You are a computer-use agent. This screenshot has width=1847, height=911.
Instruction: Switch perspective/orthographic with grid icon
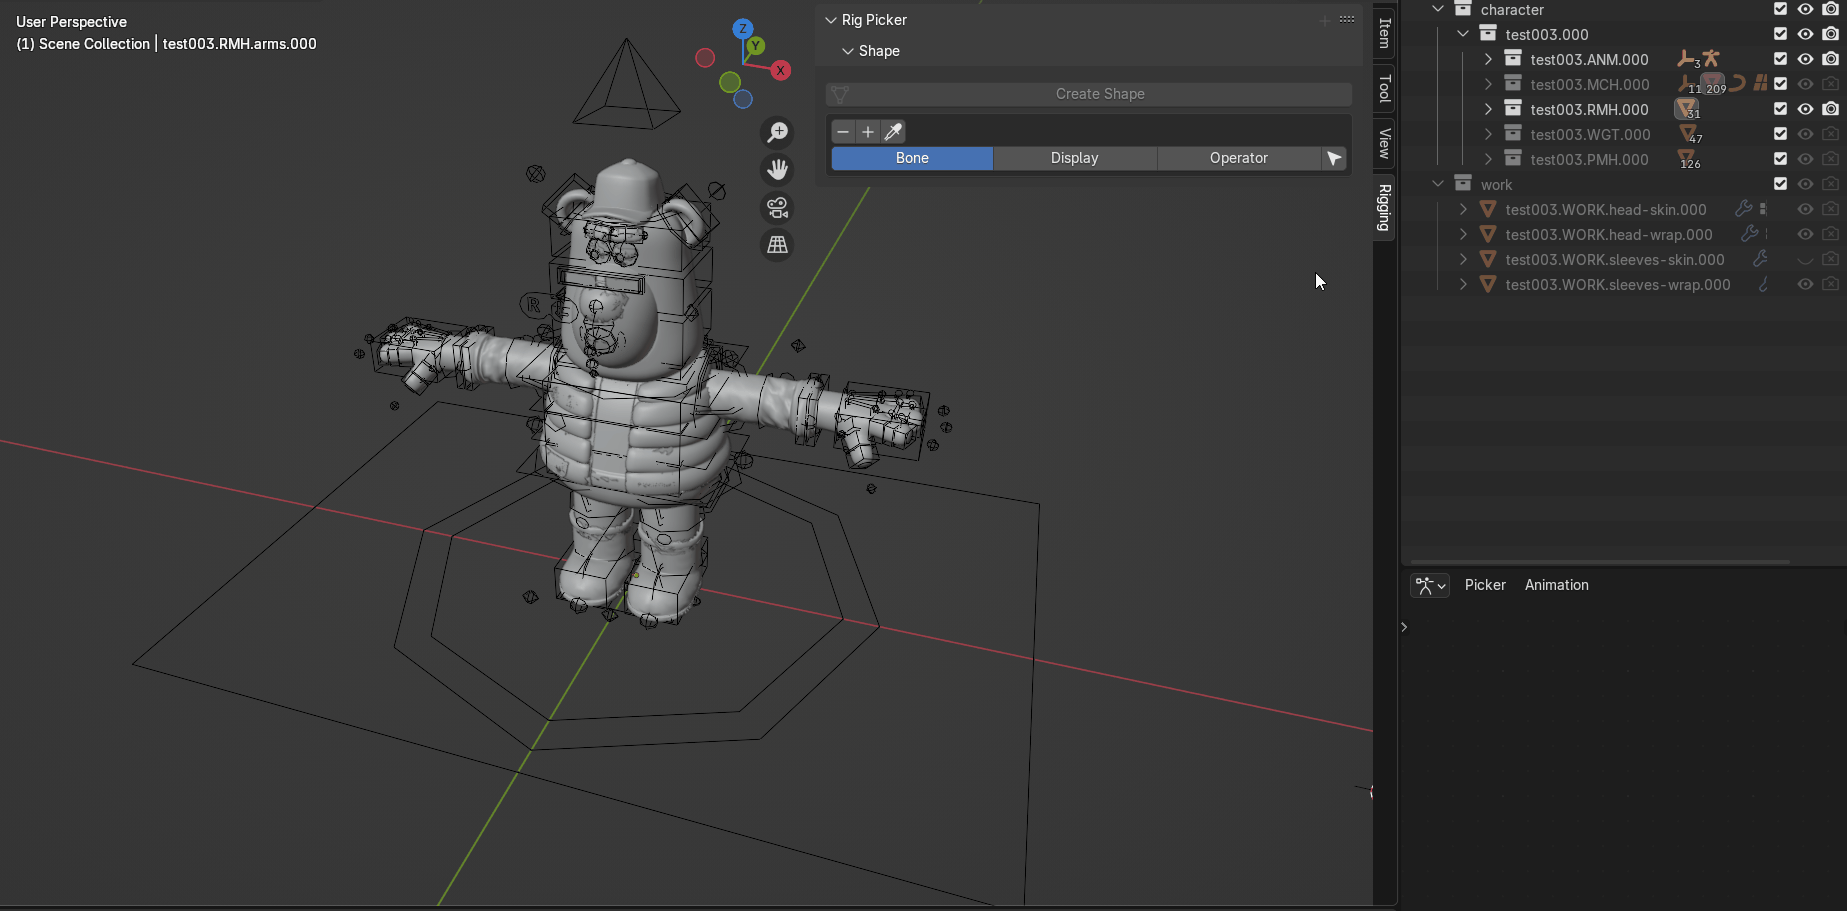(x=777, y=245)
